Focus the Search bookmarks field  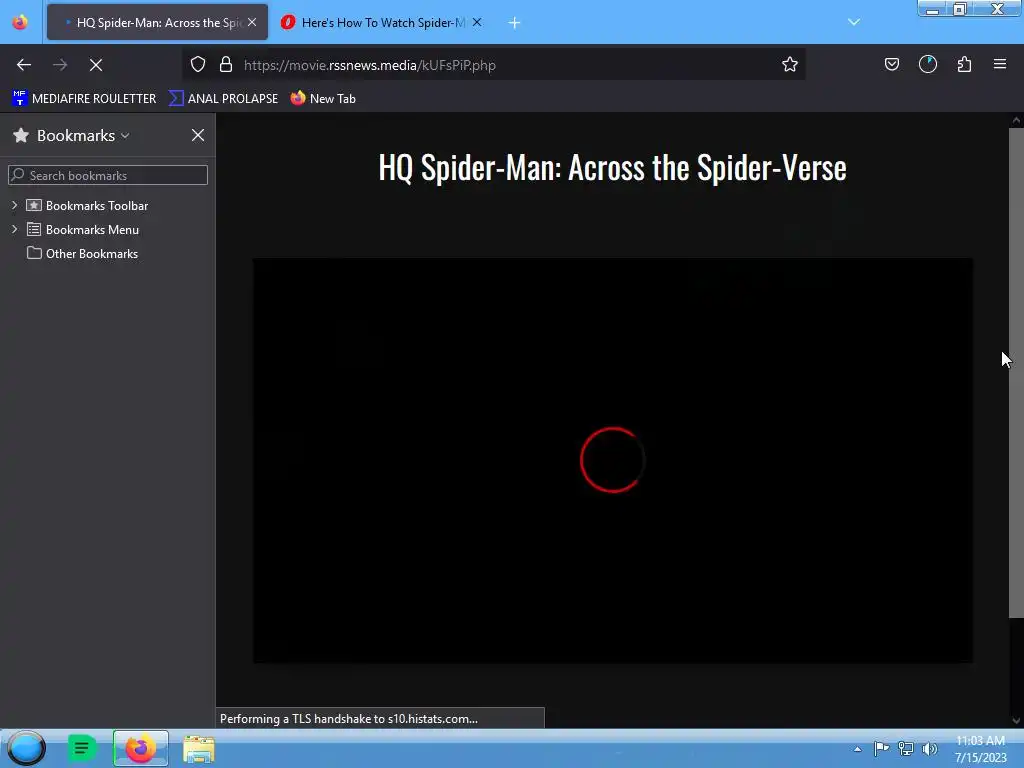pos(108,175)
